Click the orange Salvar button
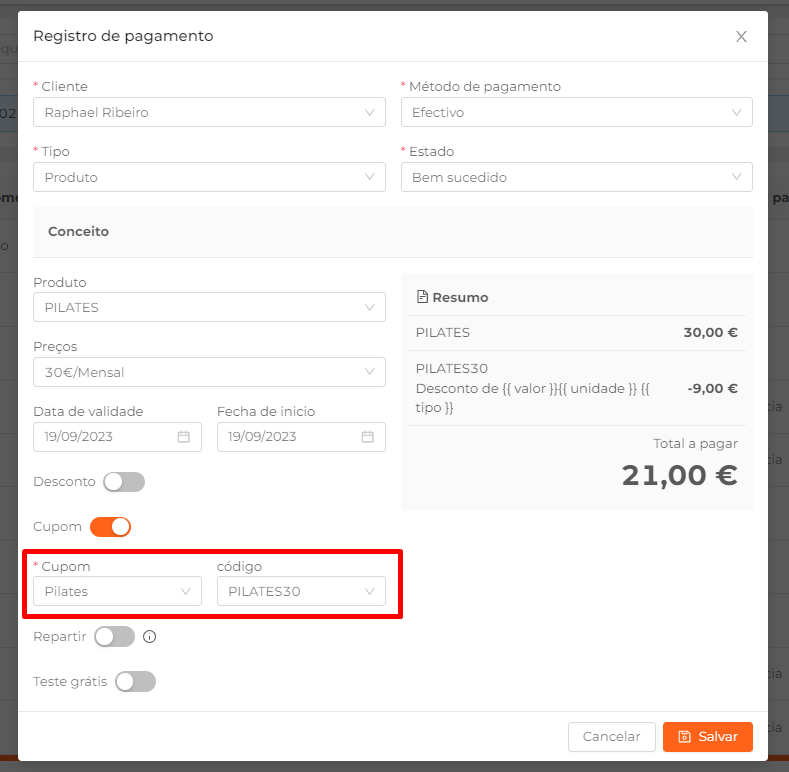 click(x=708, y=737)
